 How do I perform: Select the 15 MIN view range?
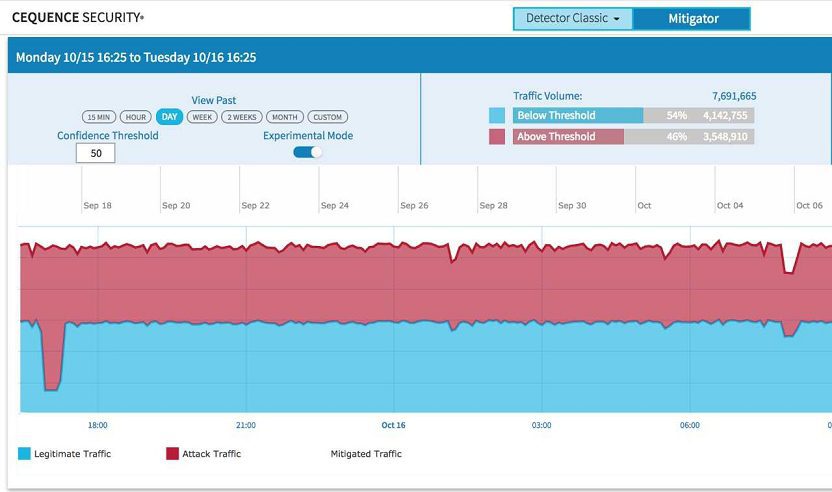97,117
